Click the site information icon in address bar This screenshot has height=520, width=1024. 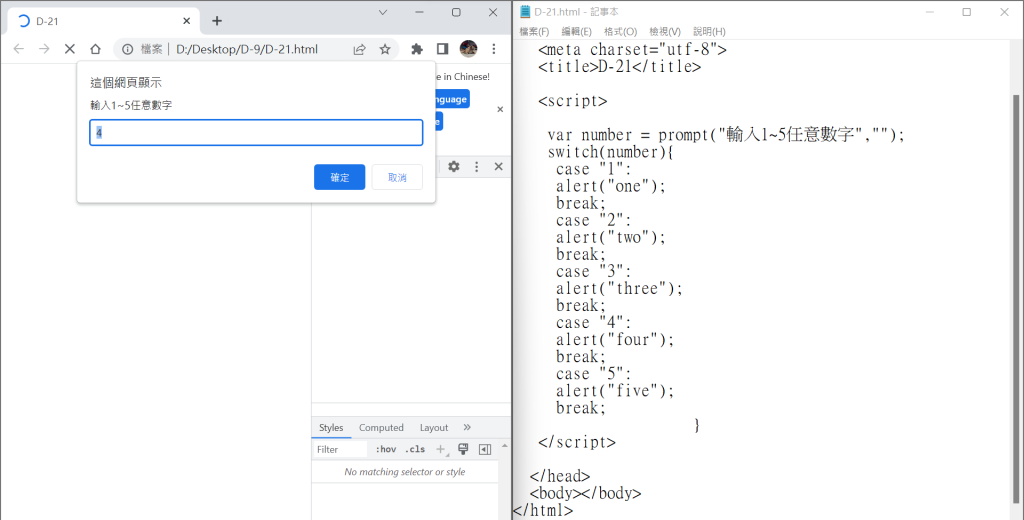click(x=128, y=49)
